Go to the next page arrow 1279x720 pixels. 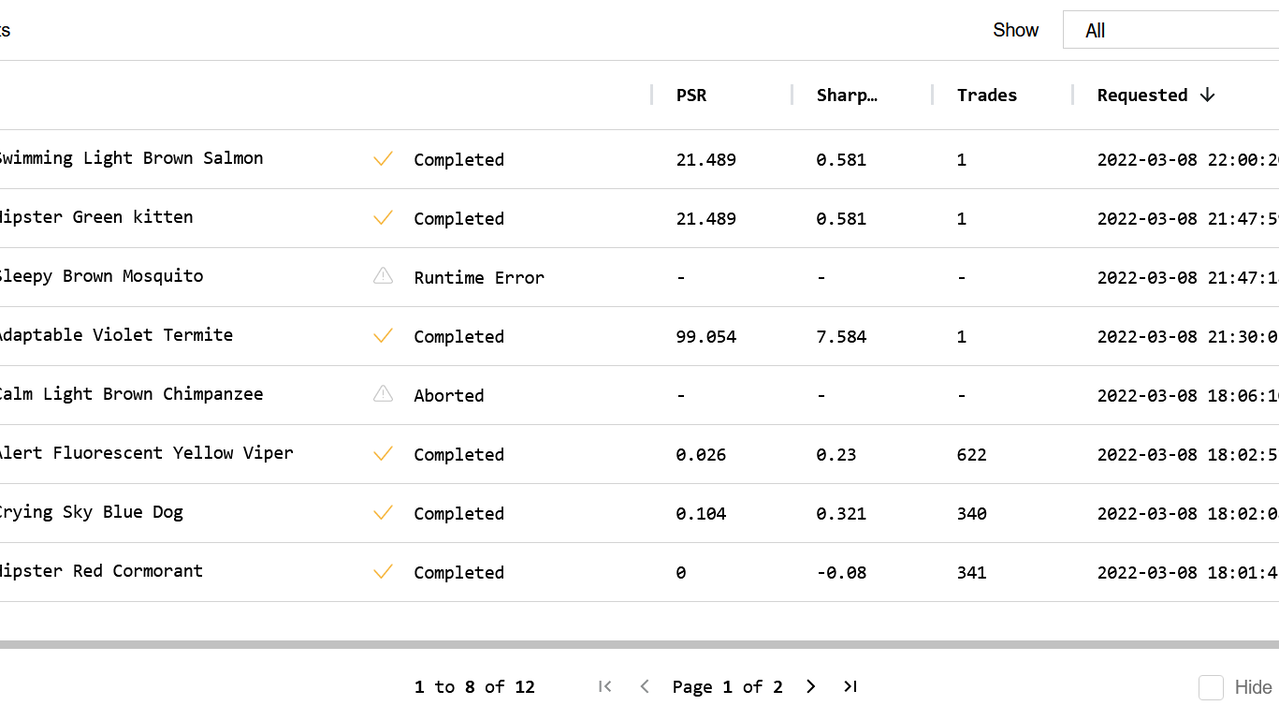click(x=811, y=686)
